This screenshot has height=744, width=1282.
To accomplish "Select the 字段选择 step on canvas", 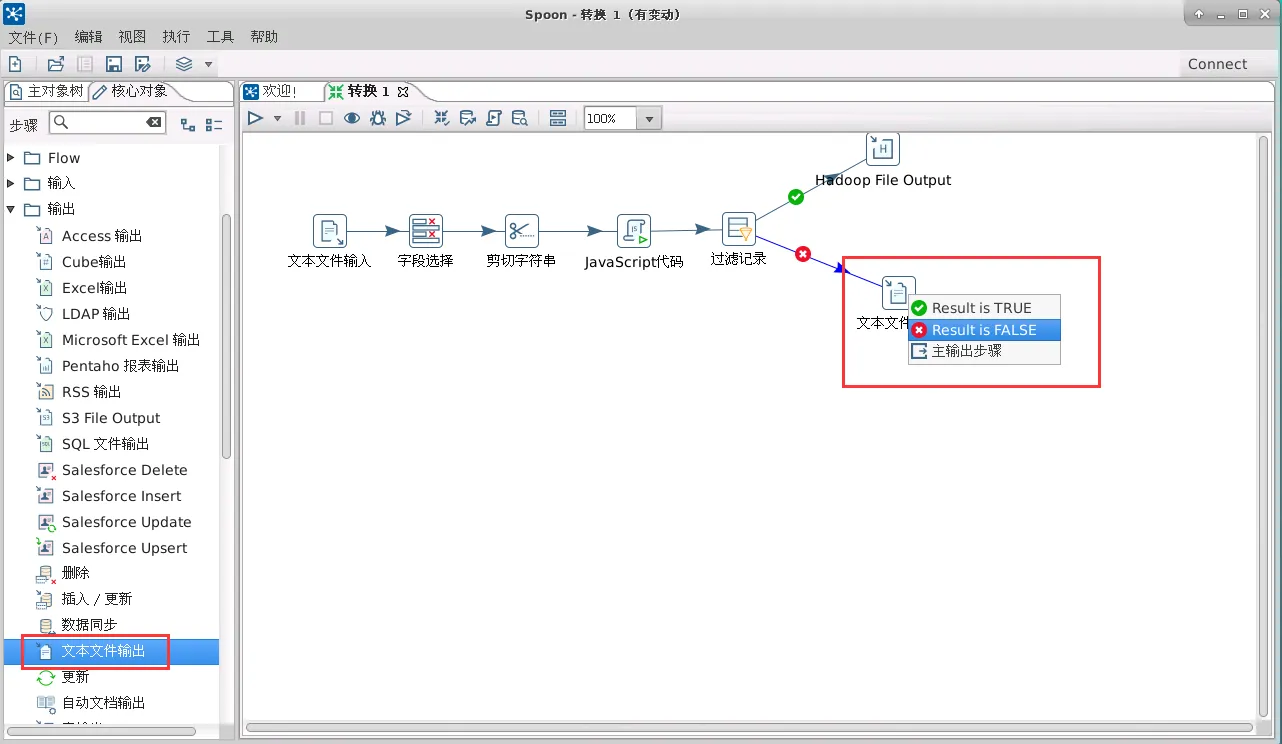I will [x=425, y=231].
